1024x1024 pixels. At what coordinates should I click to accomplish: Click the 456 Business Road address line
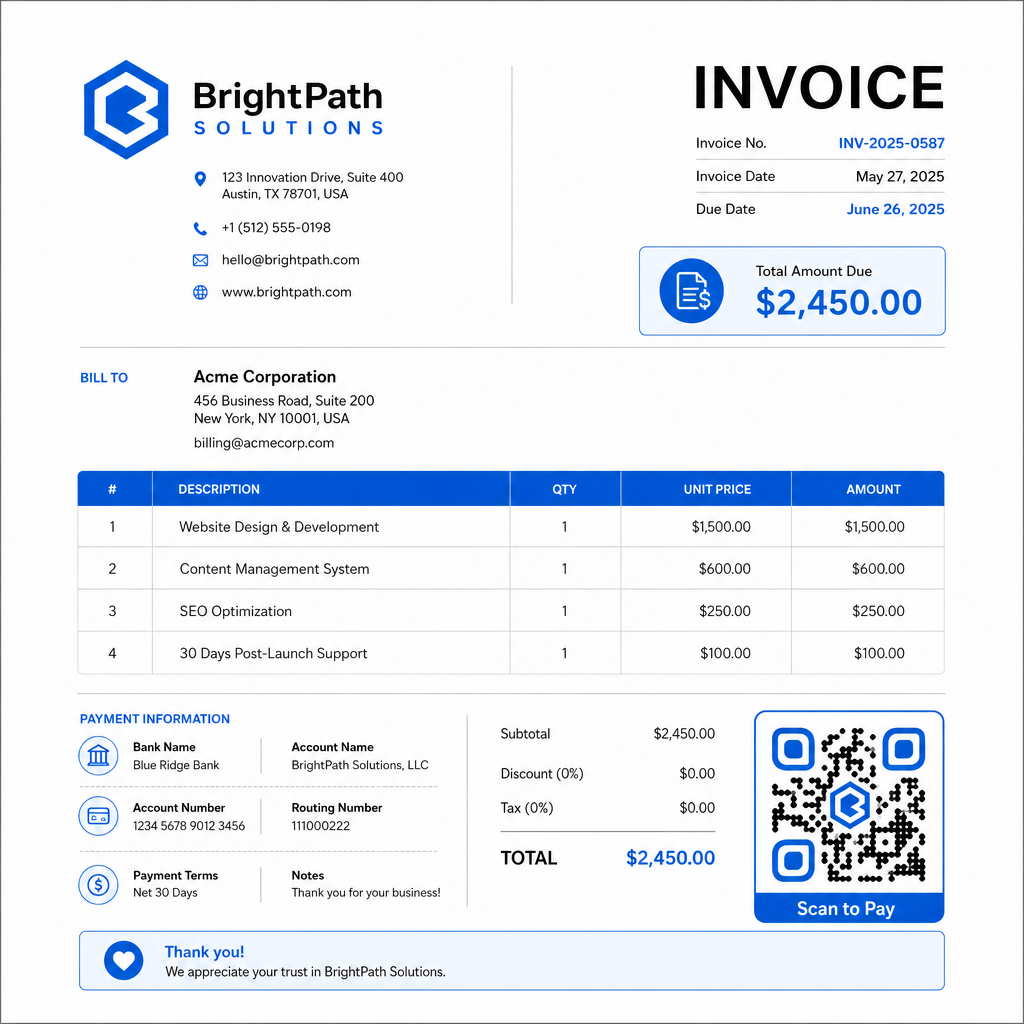284,400
